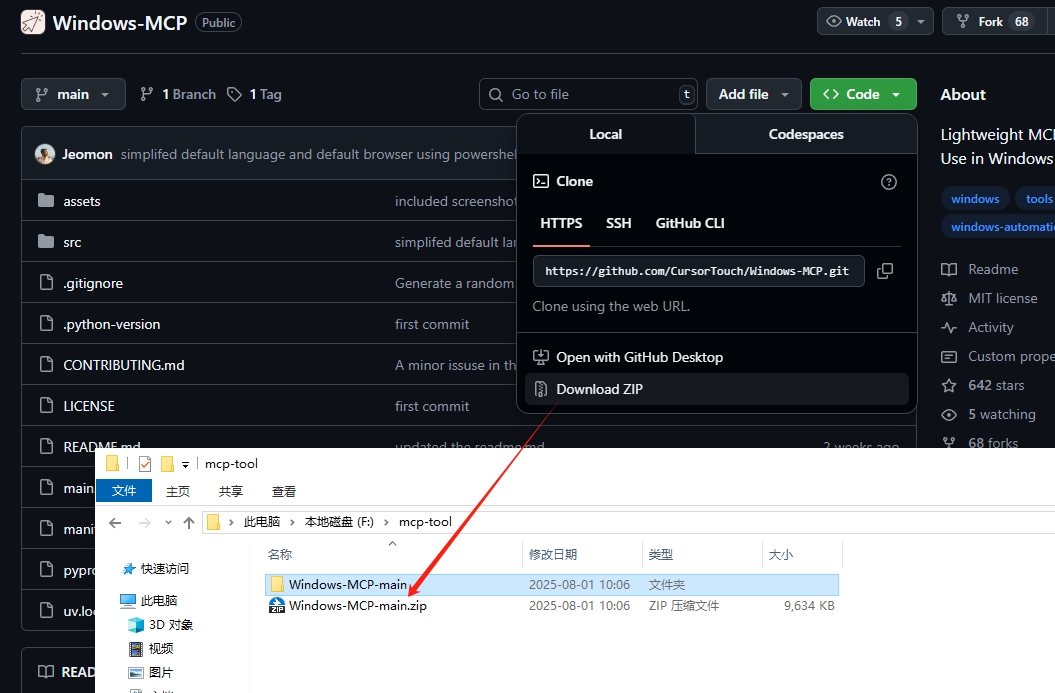The image size is (1055, 693).
Task: Click the Readme book icon in About
Action: (949, 269)
